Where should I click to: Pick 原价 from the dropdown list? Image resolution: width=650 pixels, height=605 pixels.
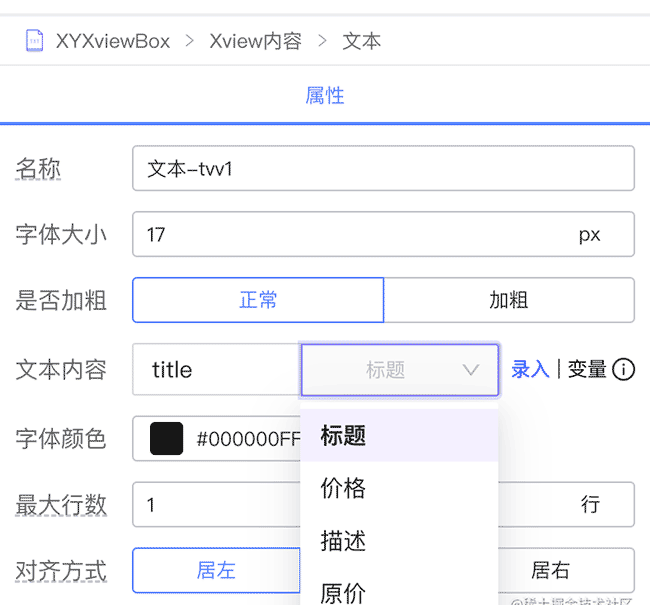399,591
